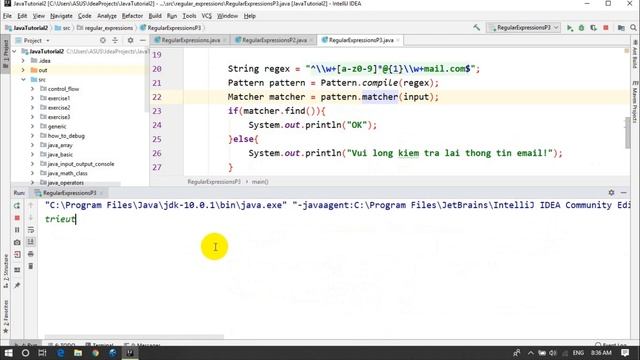Viewport: 640px width, 360px height.
Task: Collapse all in Project panel
Action: tap(115, 40)
